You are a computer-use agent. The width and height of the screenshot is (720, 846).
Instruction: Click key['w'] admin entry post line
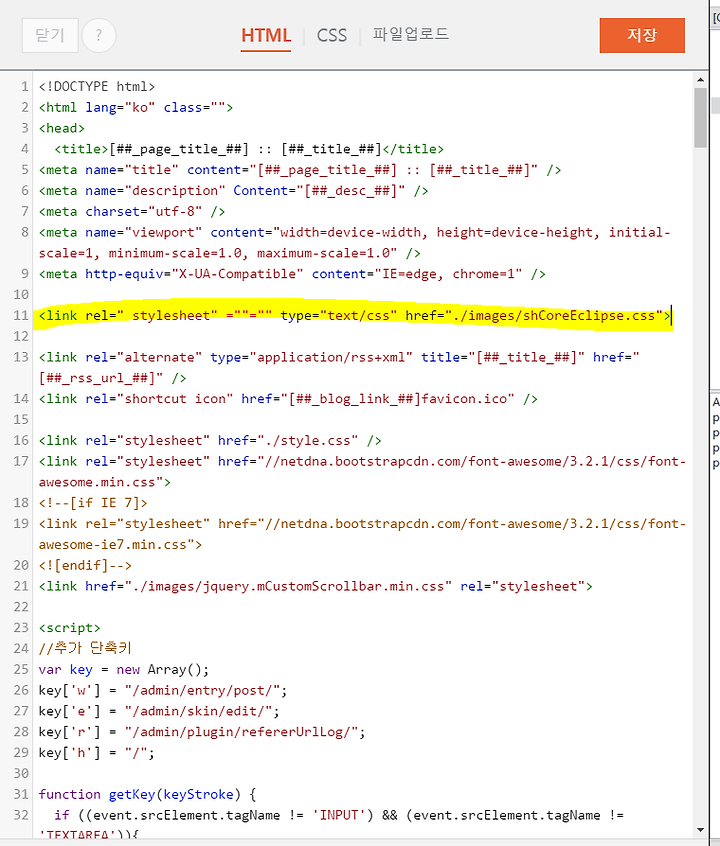(x=163, y=691)
